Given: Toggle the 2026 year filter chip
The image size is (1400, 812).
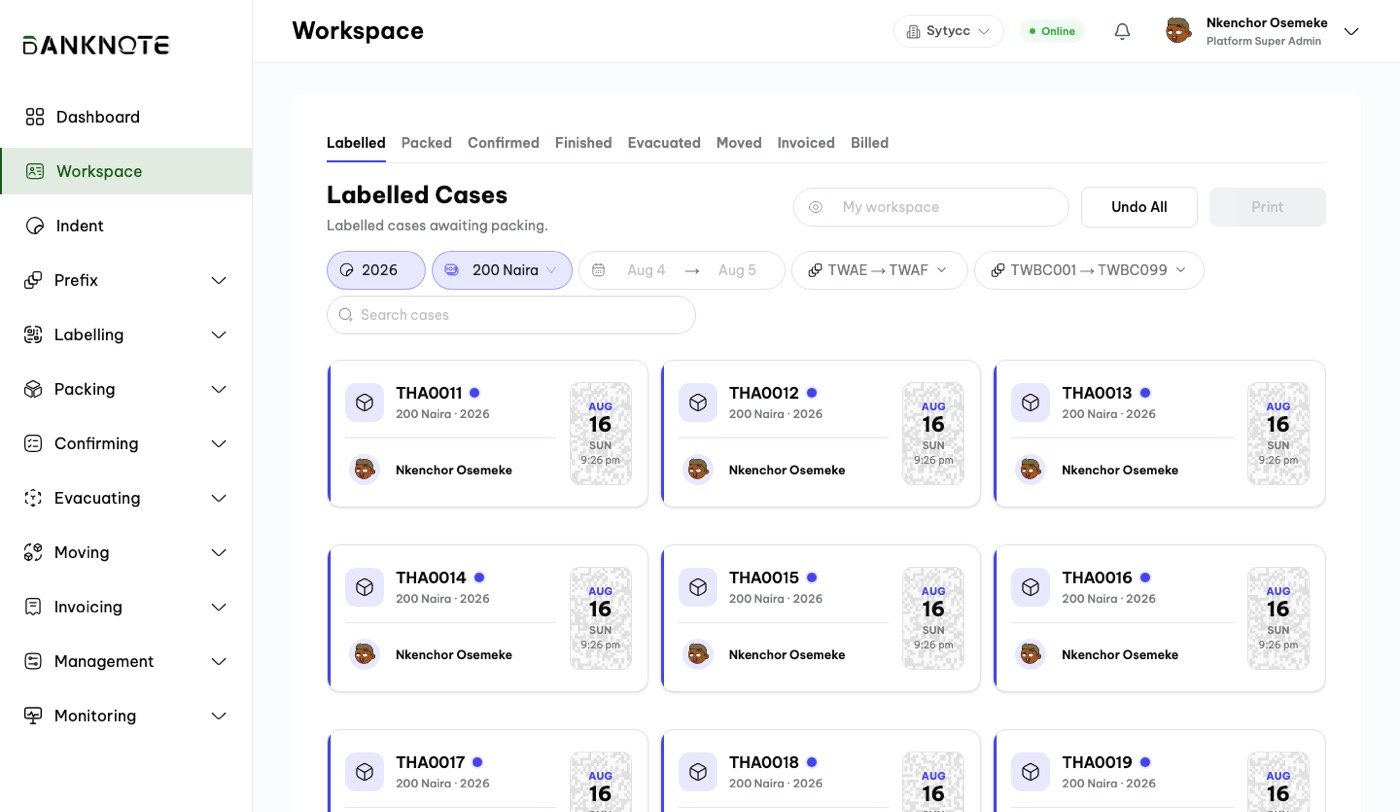Looking at the screenshot, I should click(376, 270).
